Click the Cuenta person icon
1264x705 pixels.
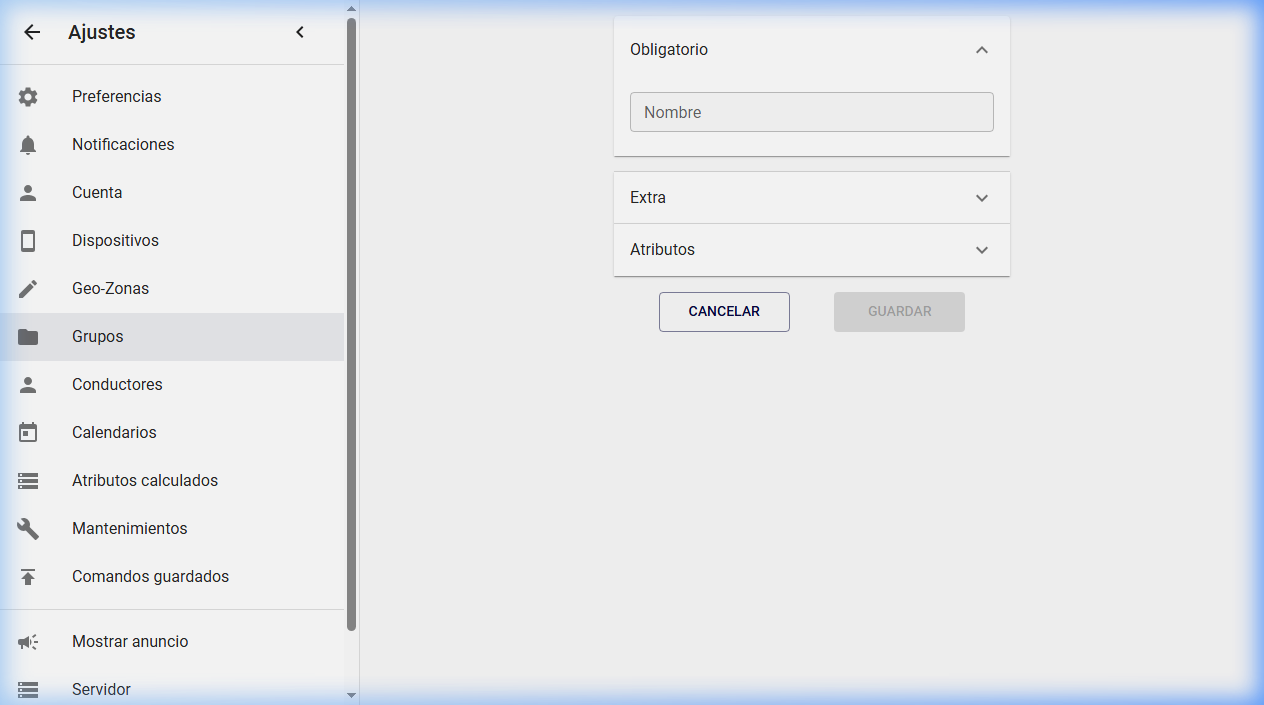coord(28,193)
